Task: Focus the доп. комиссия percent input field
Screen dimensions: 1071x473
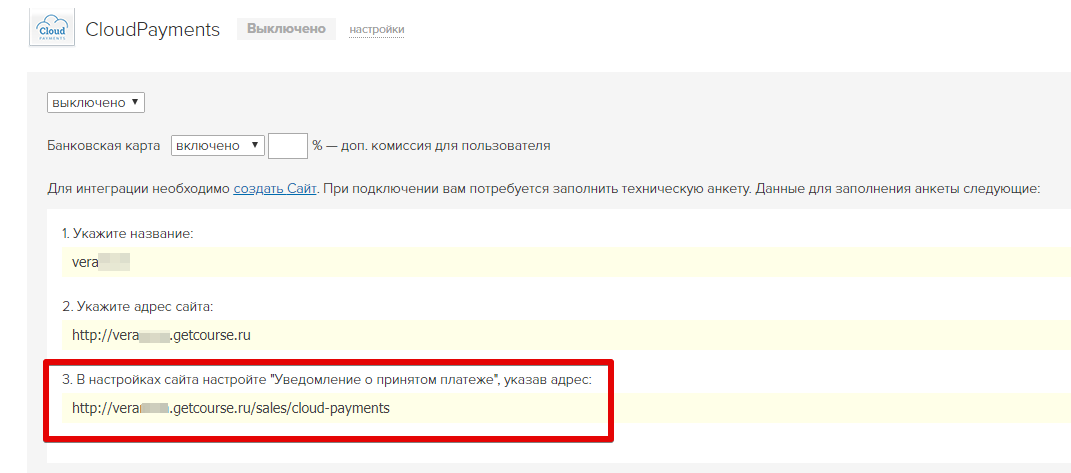Action: pos(288,146)
